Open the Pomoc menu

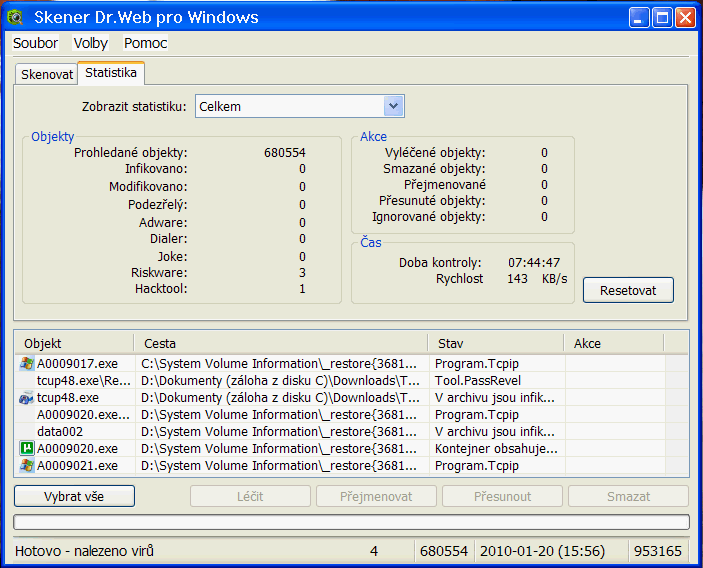145,43
